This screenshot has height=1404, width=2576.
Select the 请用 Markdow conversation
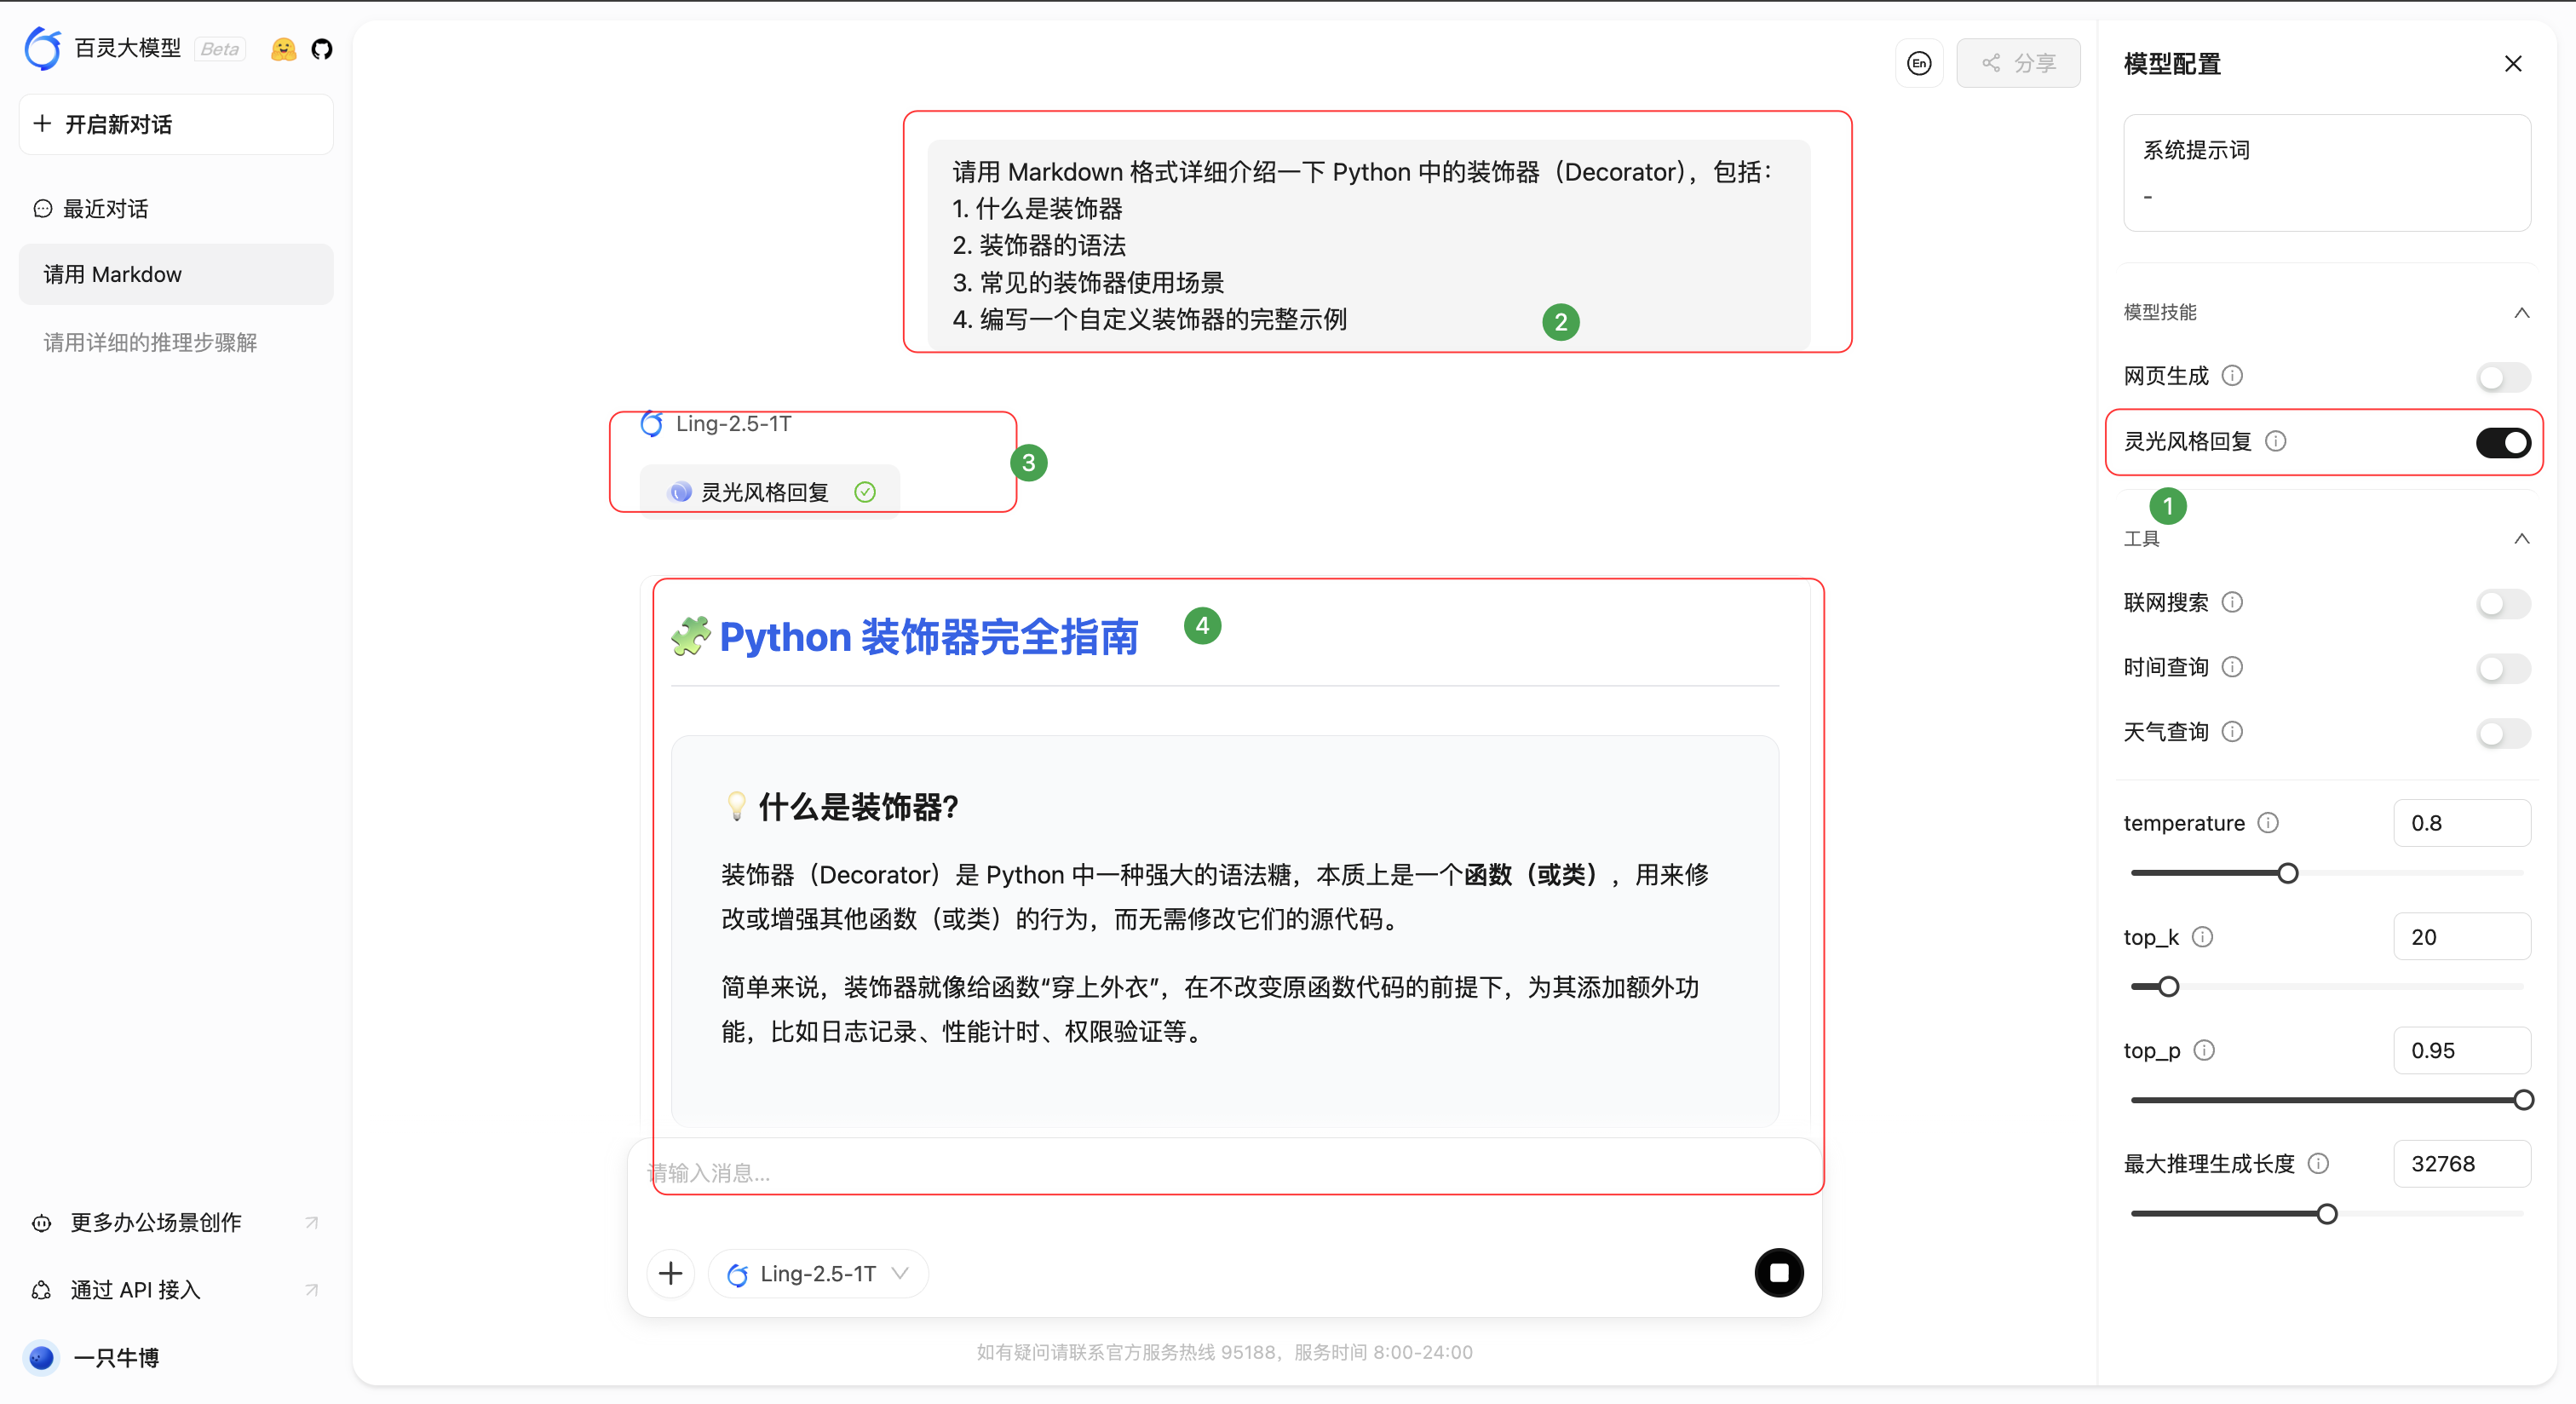(x=175, y=274)
